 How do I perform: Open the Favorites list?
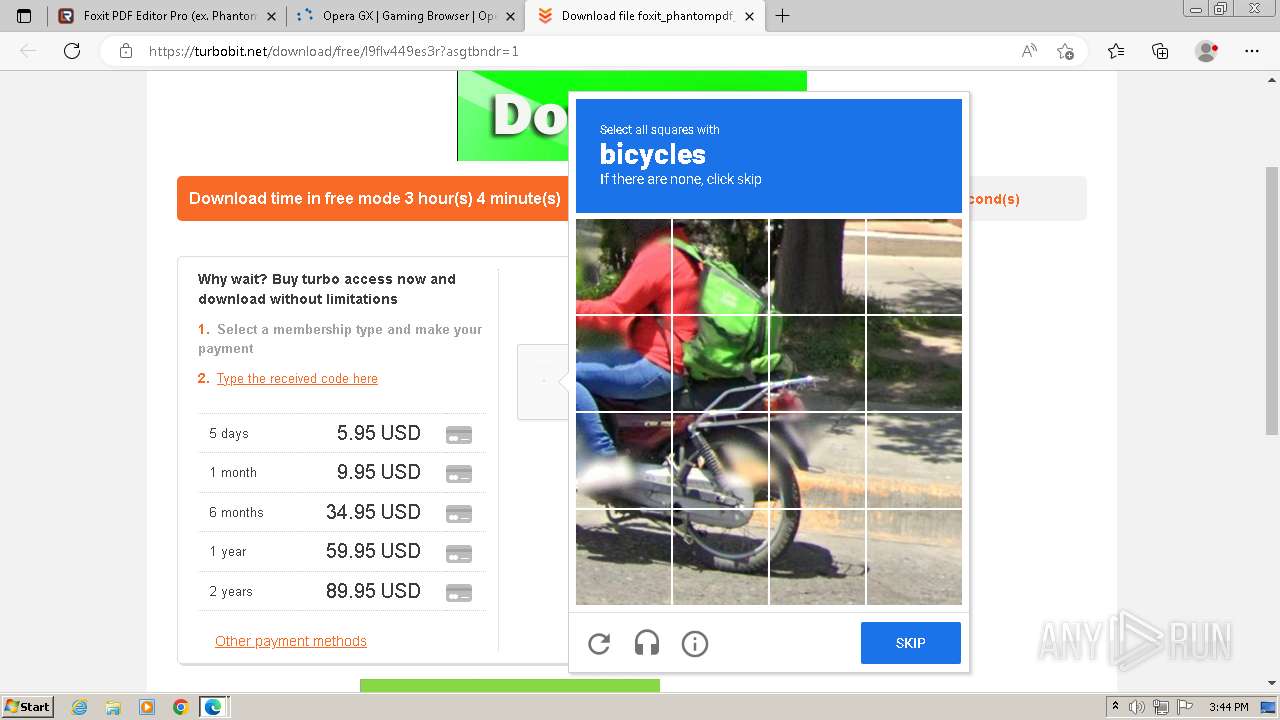pos(1116,51)
